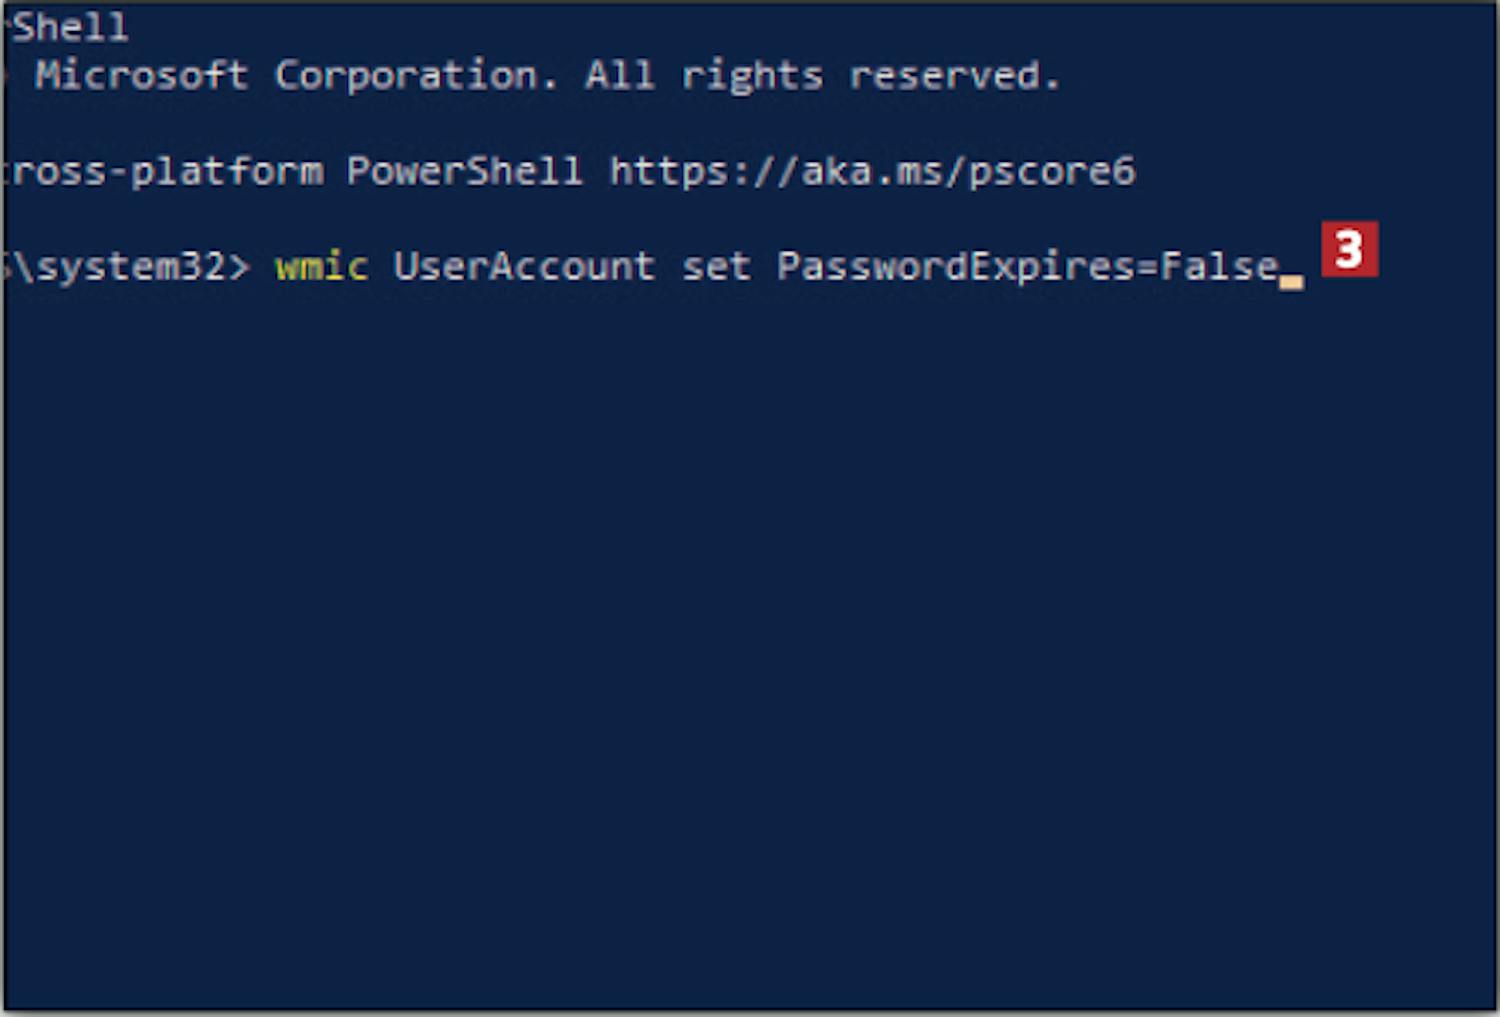Click the word Microsoft in the copyright line
Image resolution: width=1500 pixels, height=1017 pixels.
click(140, 75)
